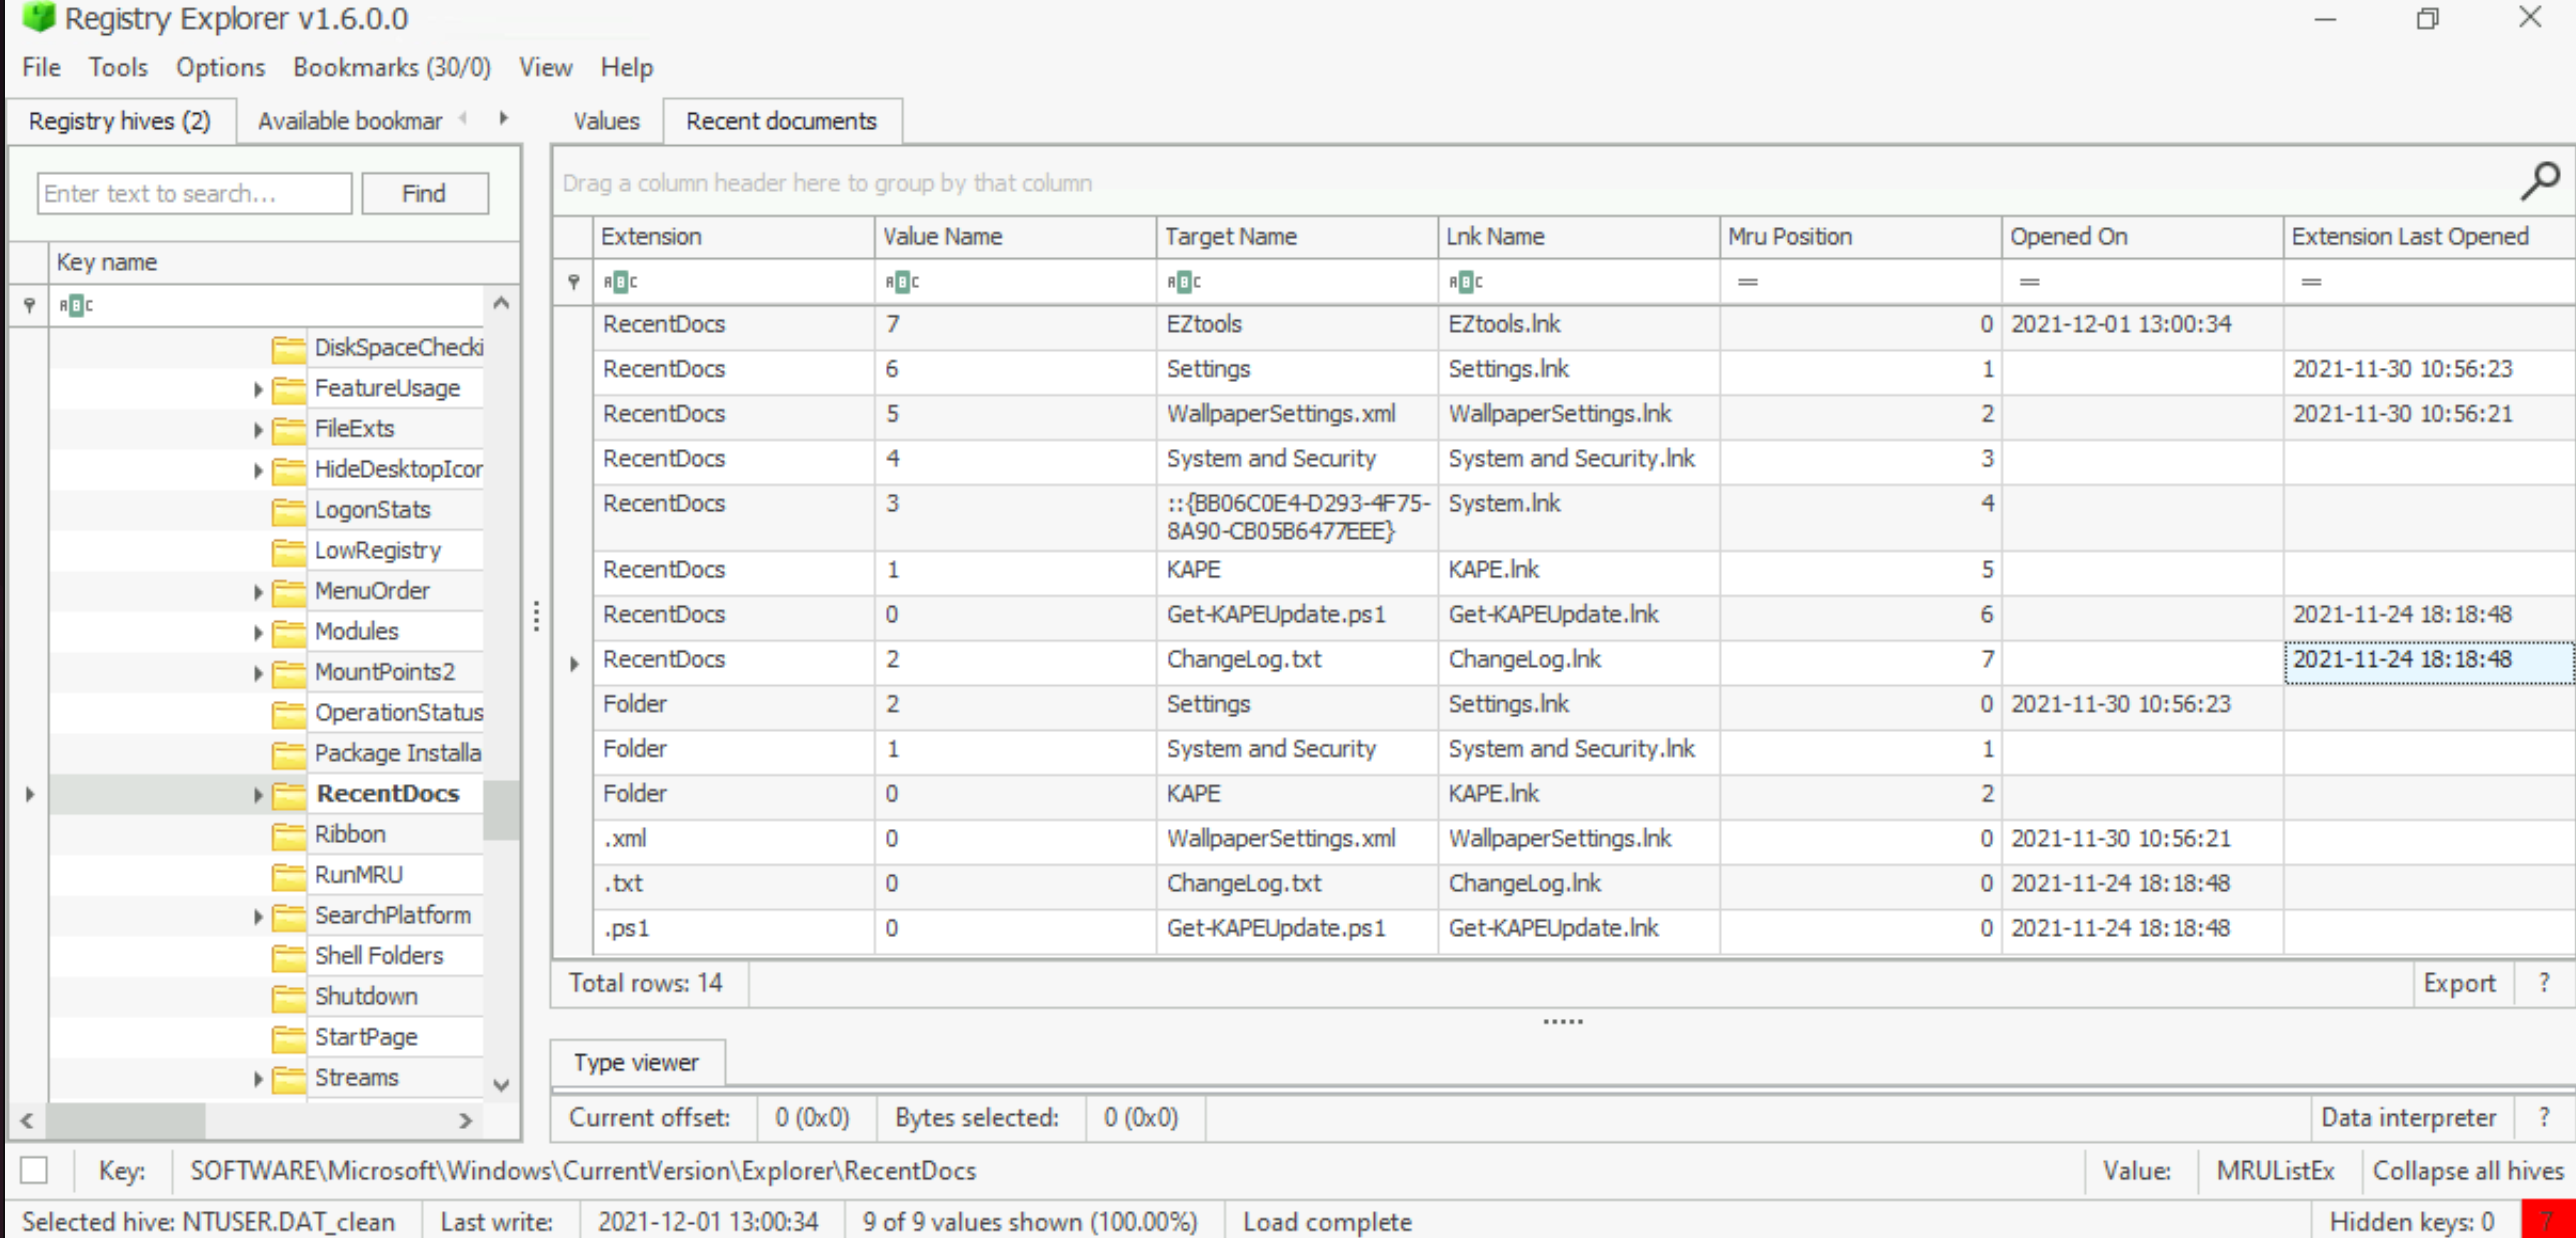Open the View menu
This screenshot has height=1238, width=2576.
click(545, 67)
